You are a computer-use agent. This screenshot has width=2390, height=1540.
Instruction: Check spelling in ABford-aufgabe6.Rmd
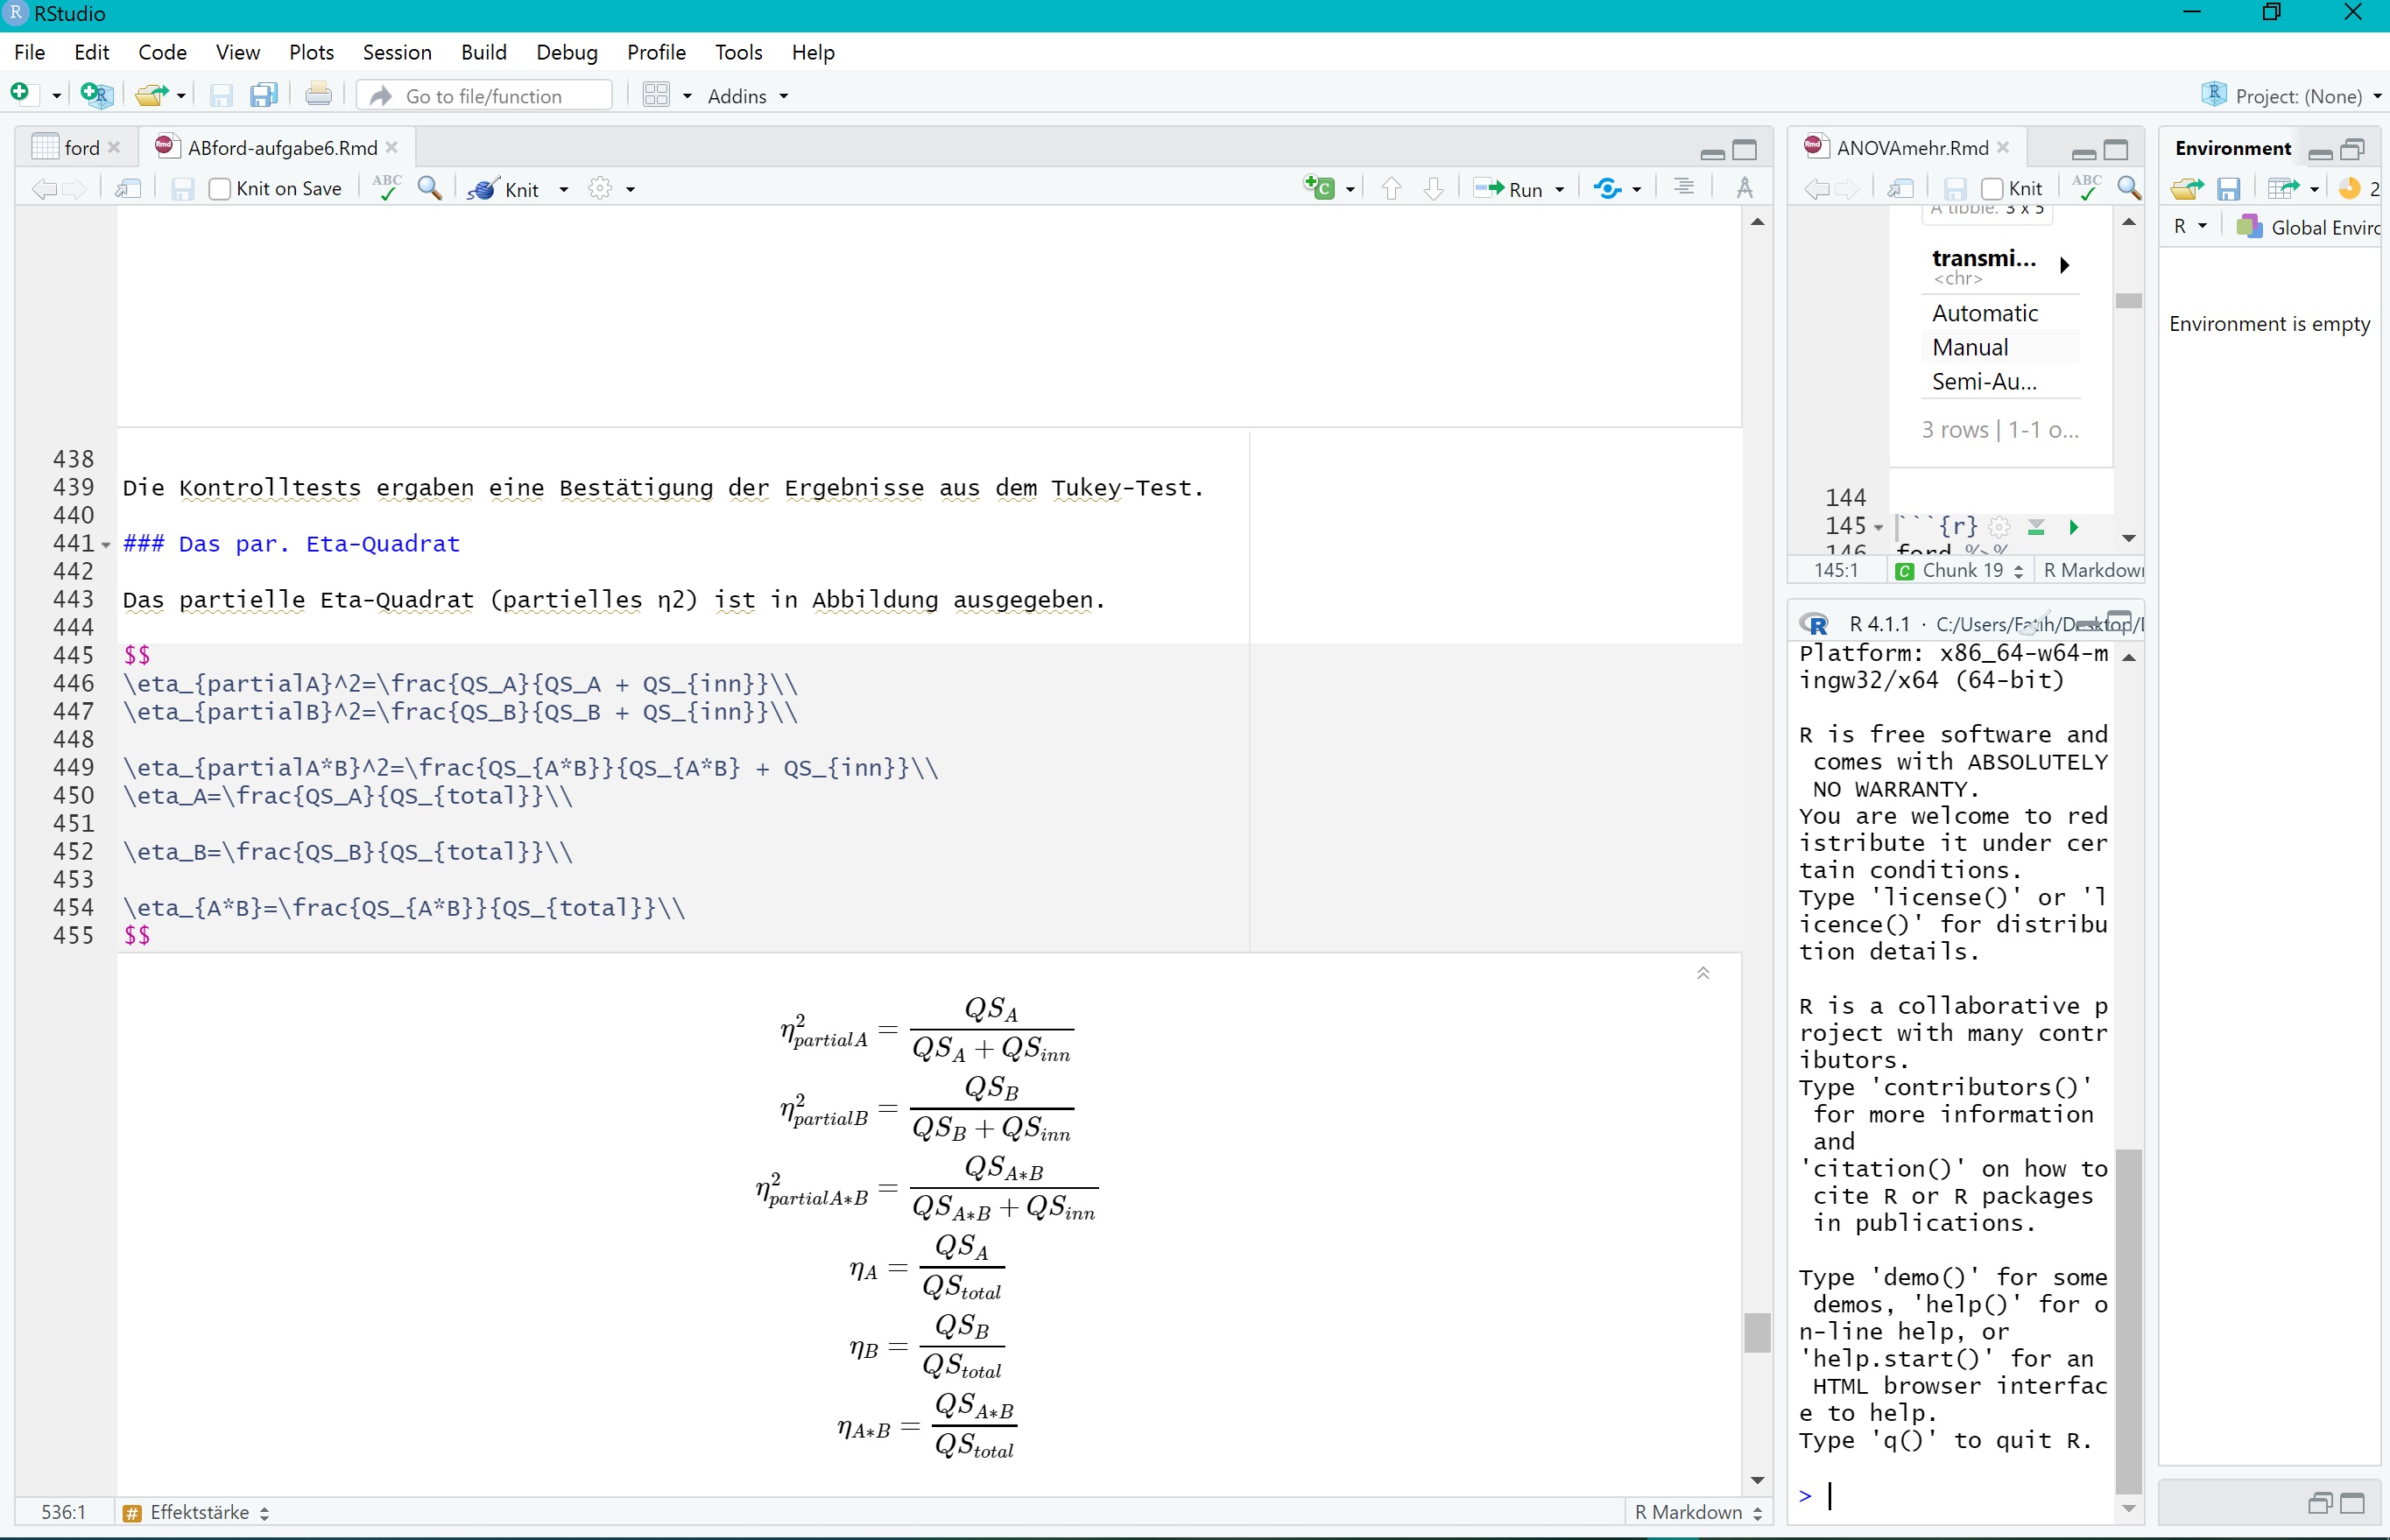(387, 188)
